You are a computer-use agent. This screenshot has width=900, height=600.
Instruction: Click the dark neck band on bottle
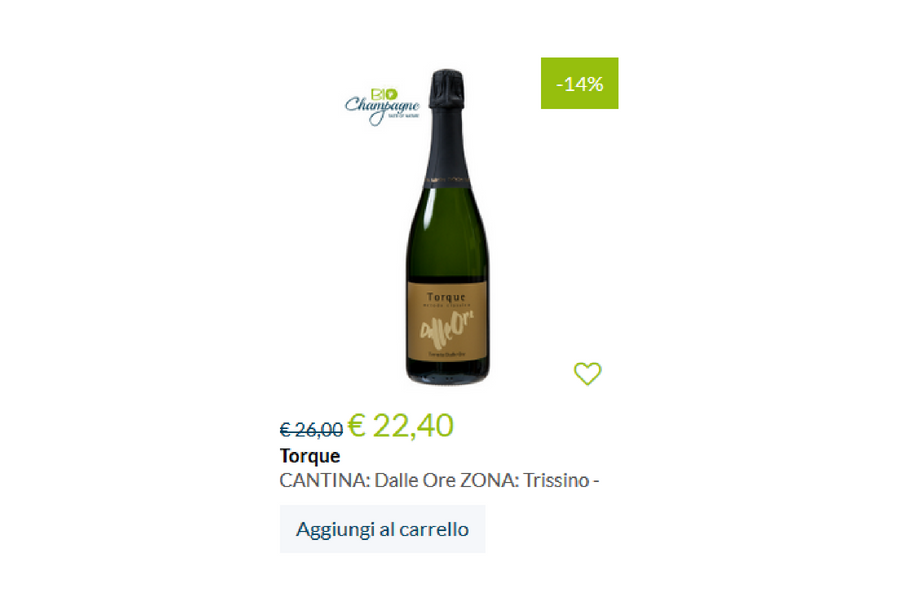pos(447,181)
